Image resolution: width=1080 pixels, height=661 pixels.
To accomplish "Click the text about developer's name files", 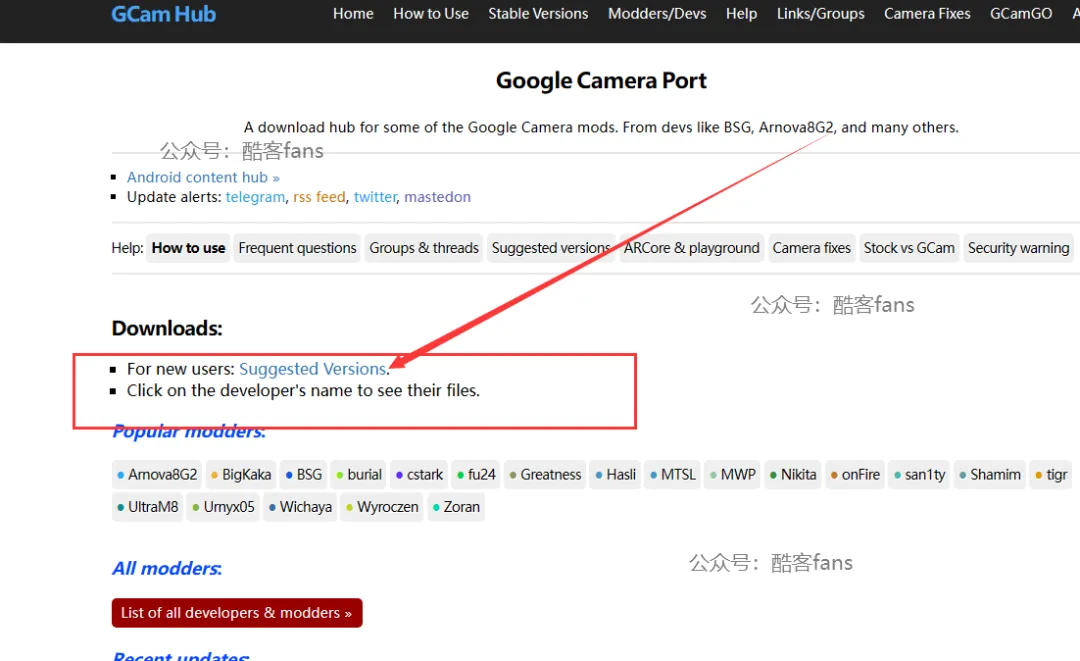I will pos(303,390).
